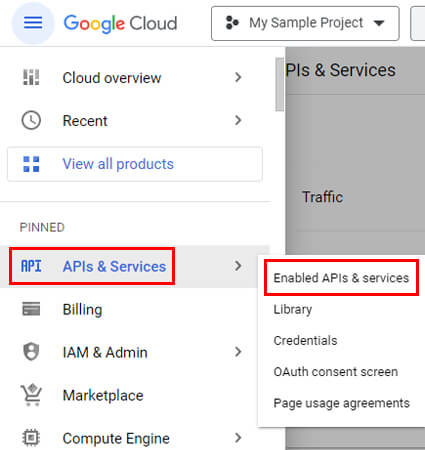Click the PINNED section label
The image size is (425, 450).
(x=42, y=227)
